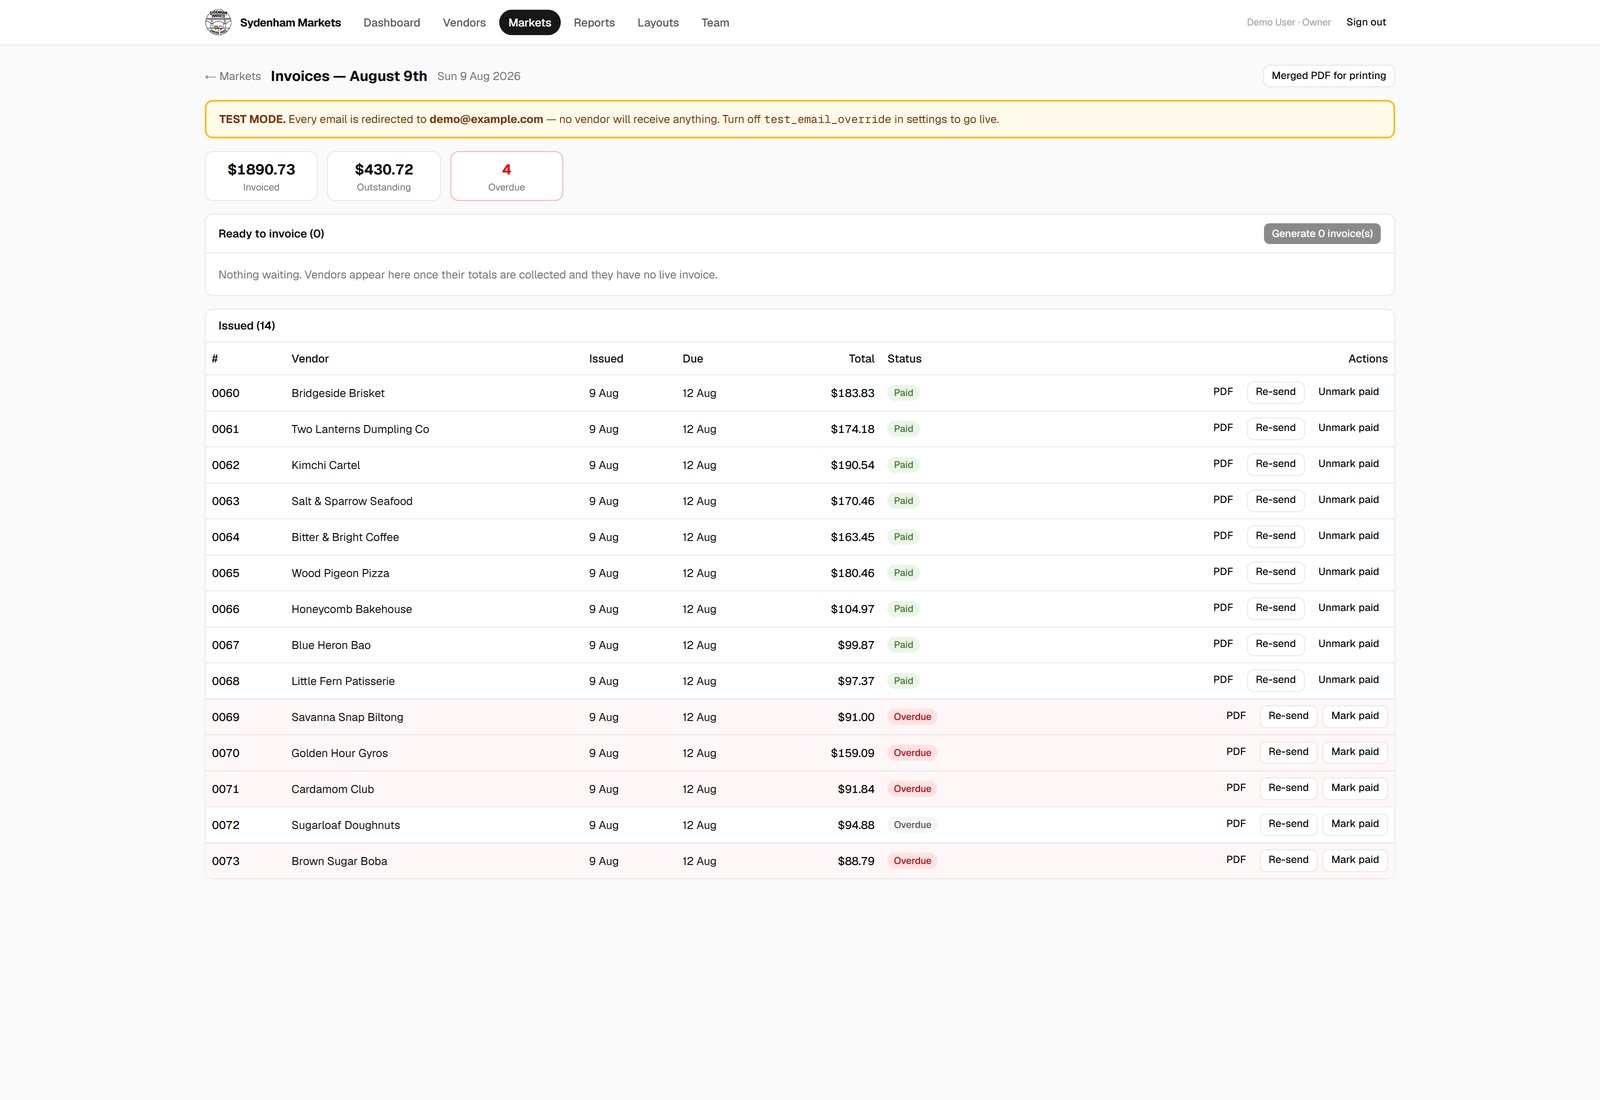Open PDF for Honeycomb Bakehouse invoice
Screen dimensions: 1600x1100
coord(1223,608)
